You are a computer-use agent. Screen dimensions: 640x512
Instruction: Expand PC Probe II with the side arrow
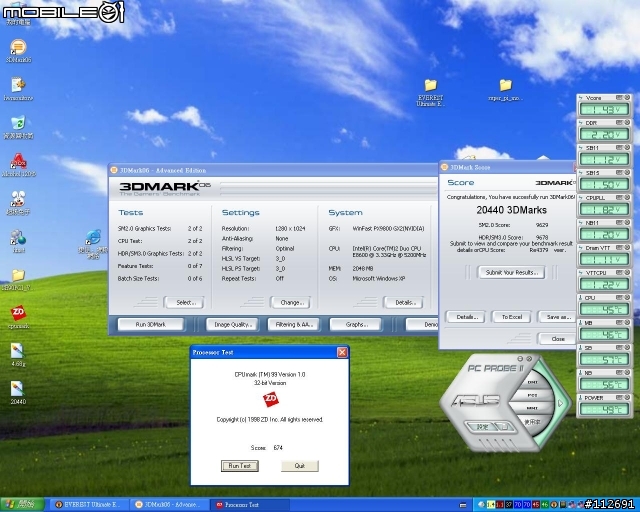click(x=560, y=403)
